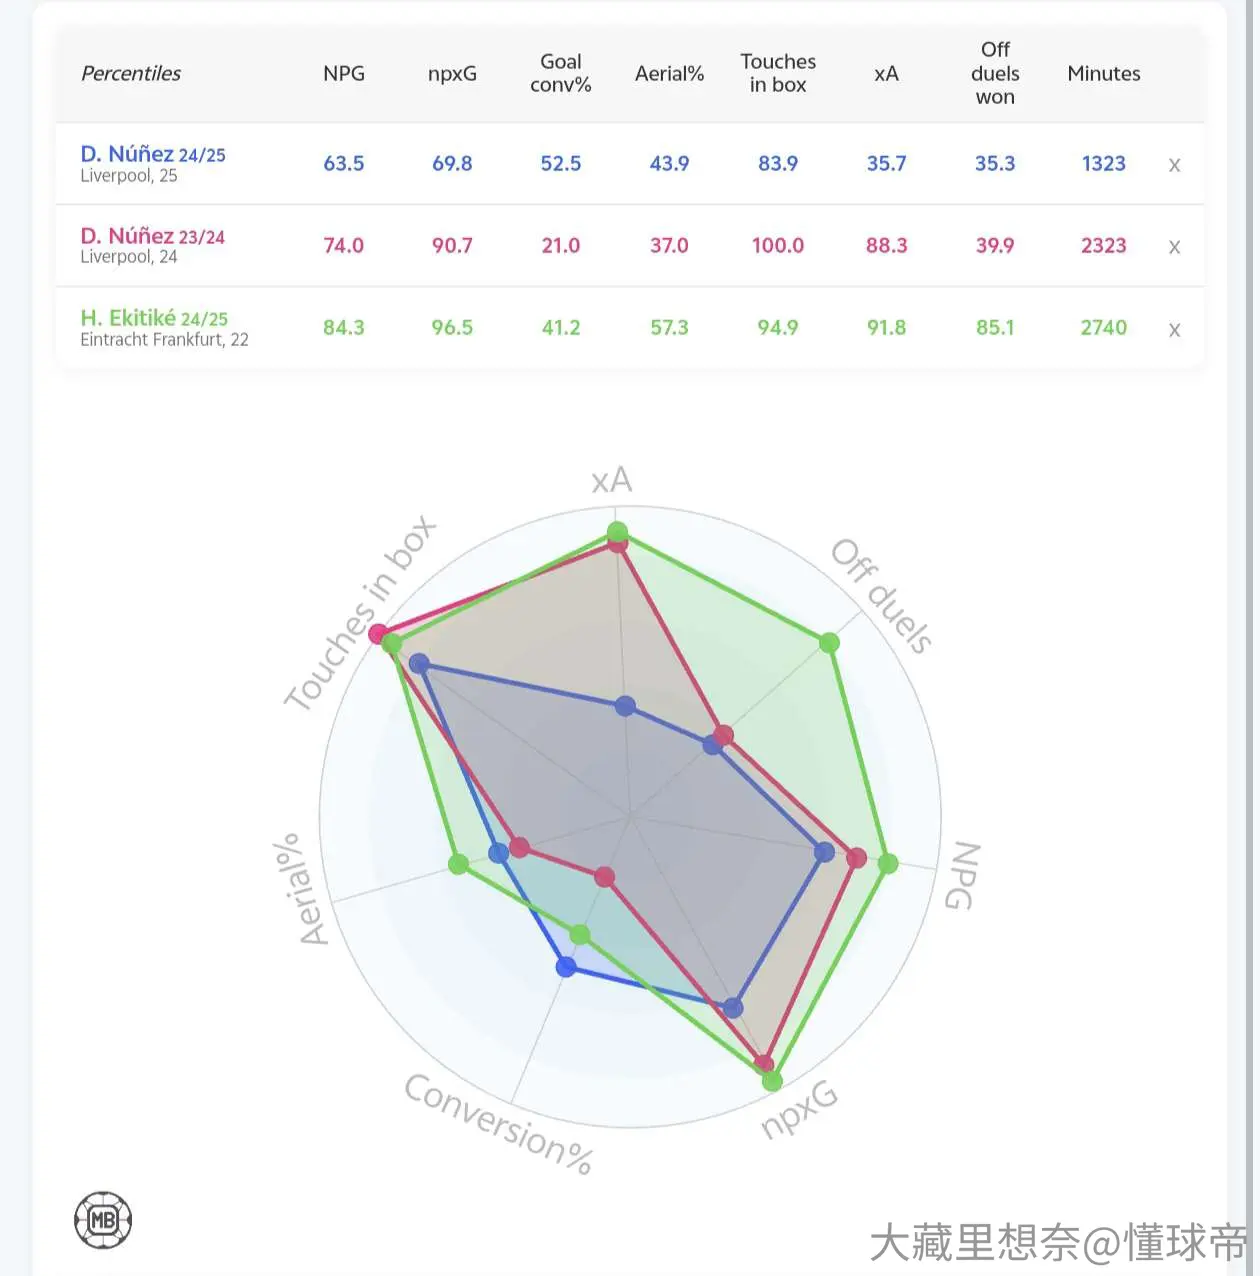Open the D. Núñez 24/25 player name
1260x1276 pixels.
[153, 154]
